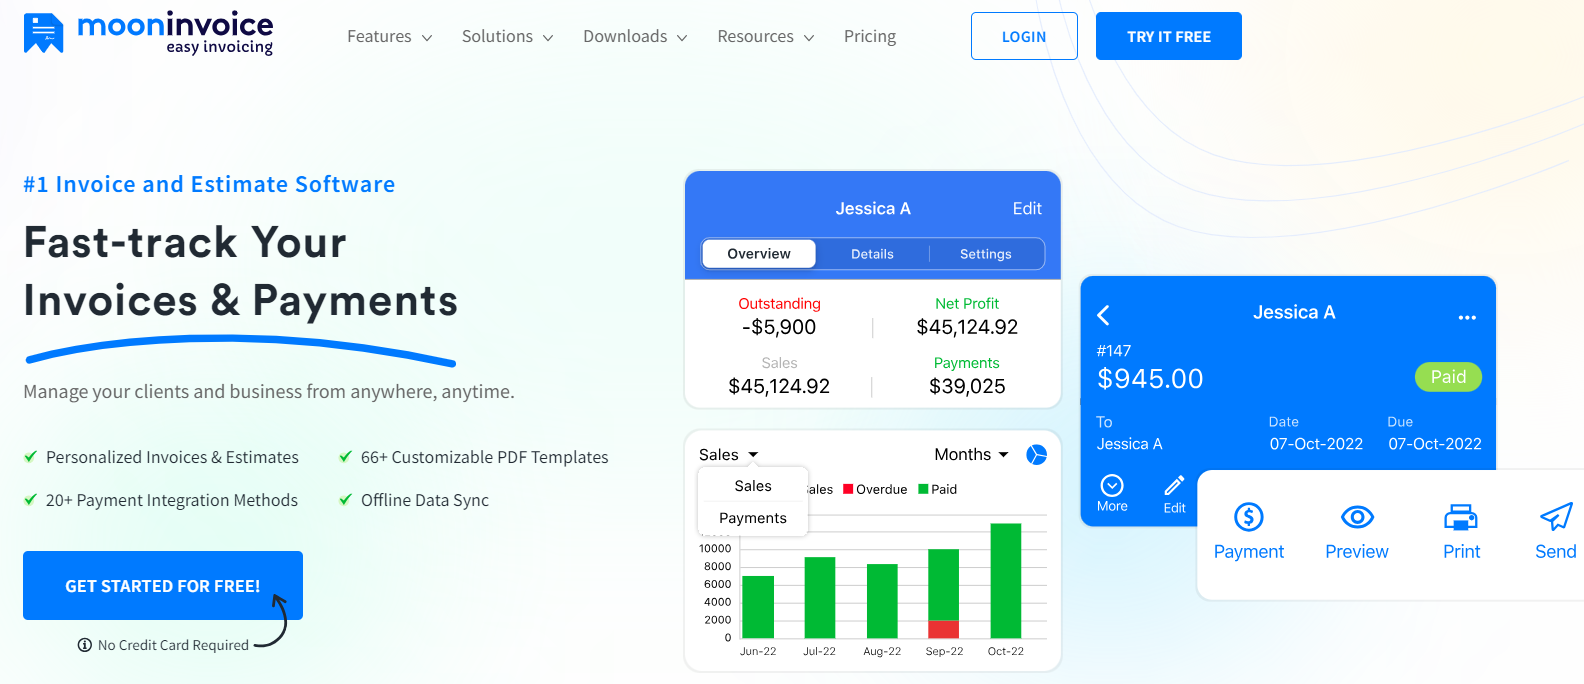Click the Outstanding amount -$5,900
The image size is (1584, 684).
pyautogui.click(x=779, y=327)
